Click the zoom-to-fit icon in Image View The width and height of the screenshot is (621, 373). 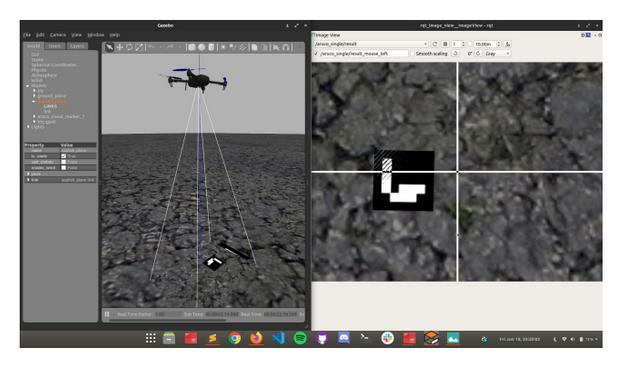pos(445,44)
